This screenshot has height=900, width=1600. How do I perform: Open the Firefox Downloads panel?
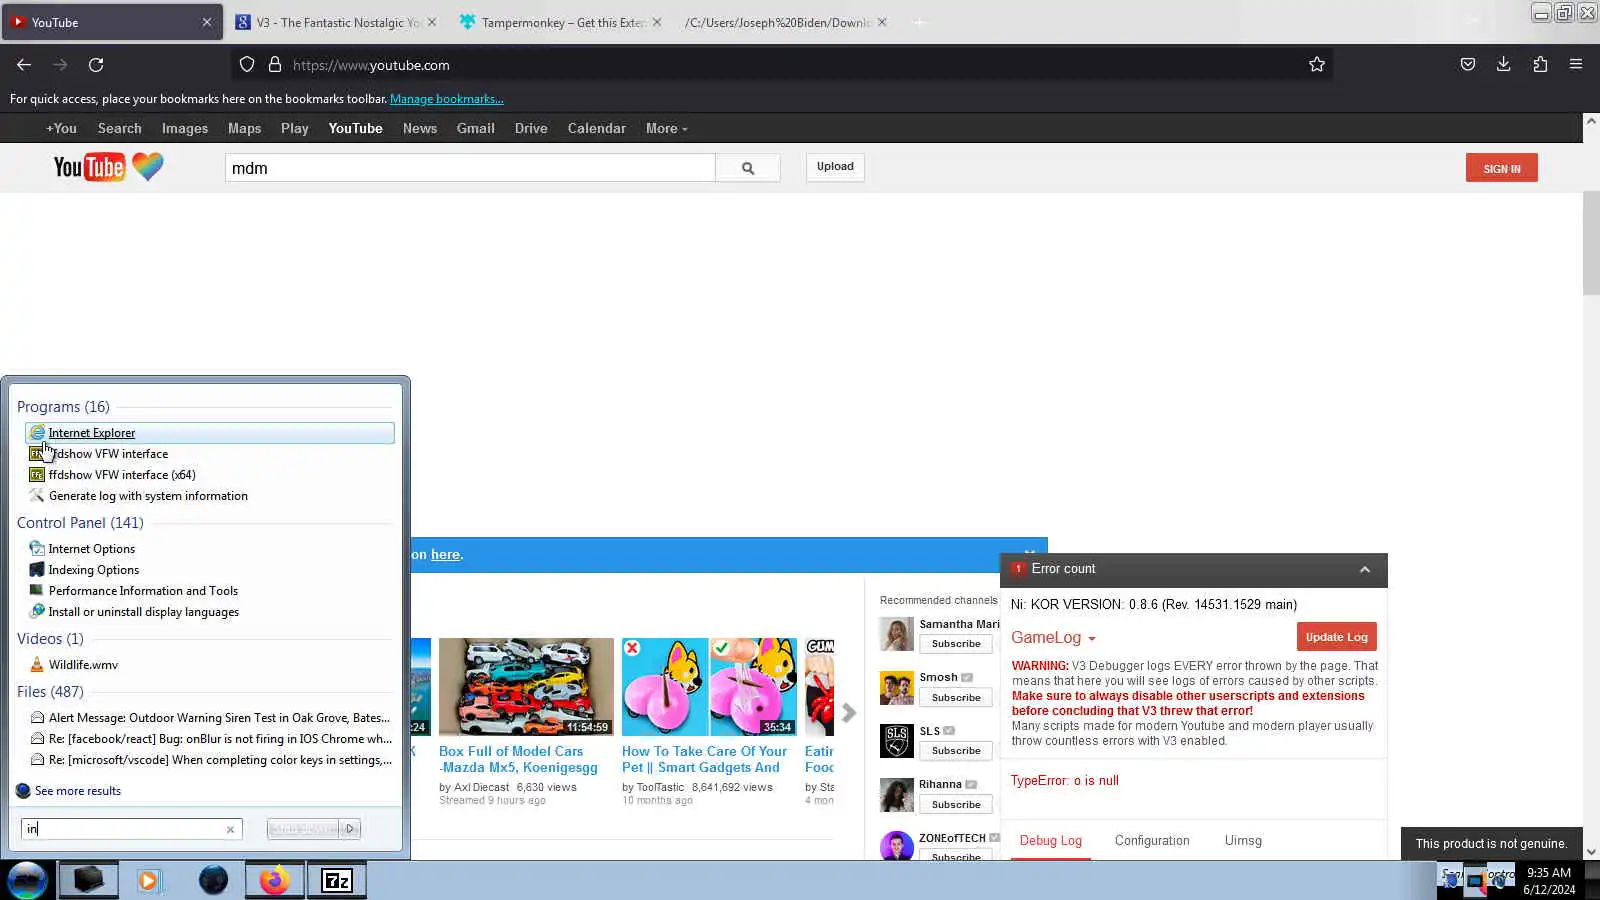(x=1503, y=65)
